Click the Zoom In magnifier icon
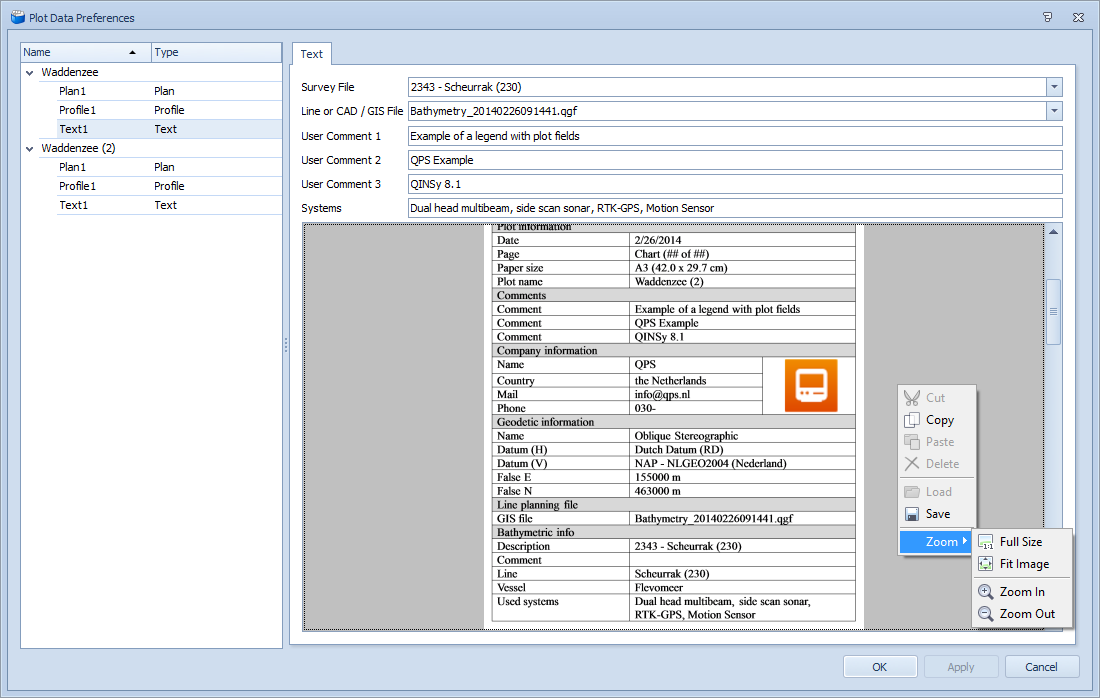The width and height of the screenshot is (1100, 698). tap(986, 592)
